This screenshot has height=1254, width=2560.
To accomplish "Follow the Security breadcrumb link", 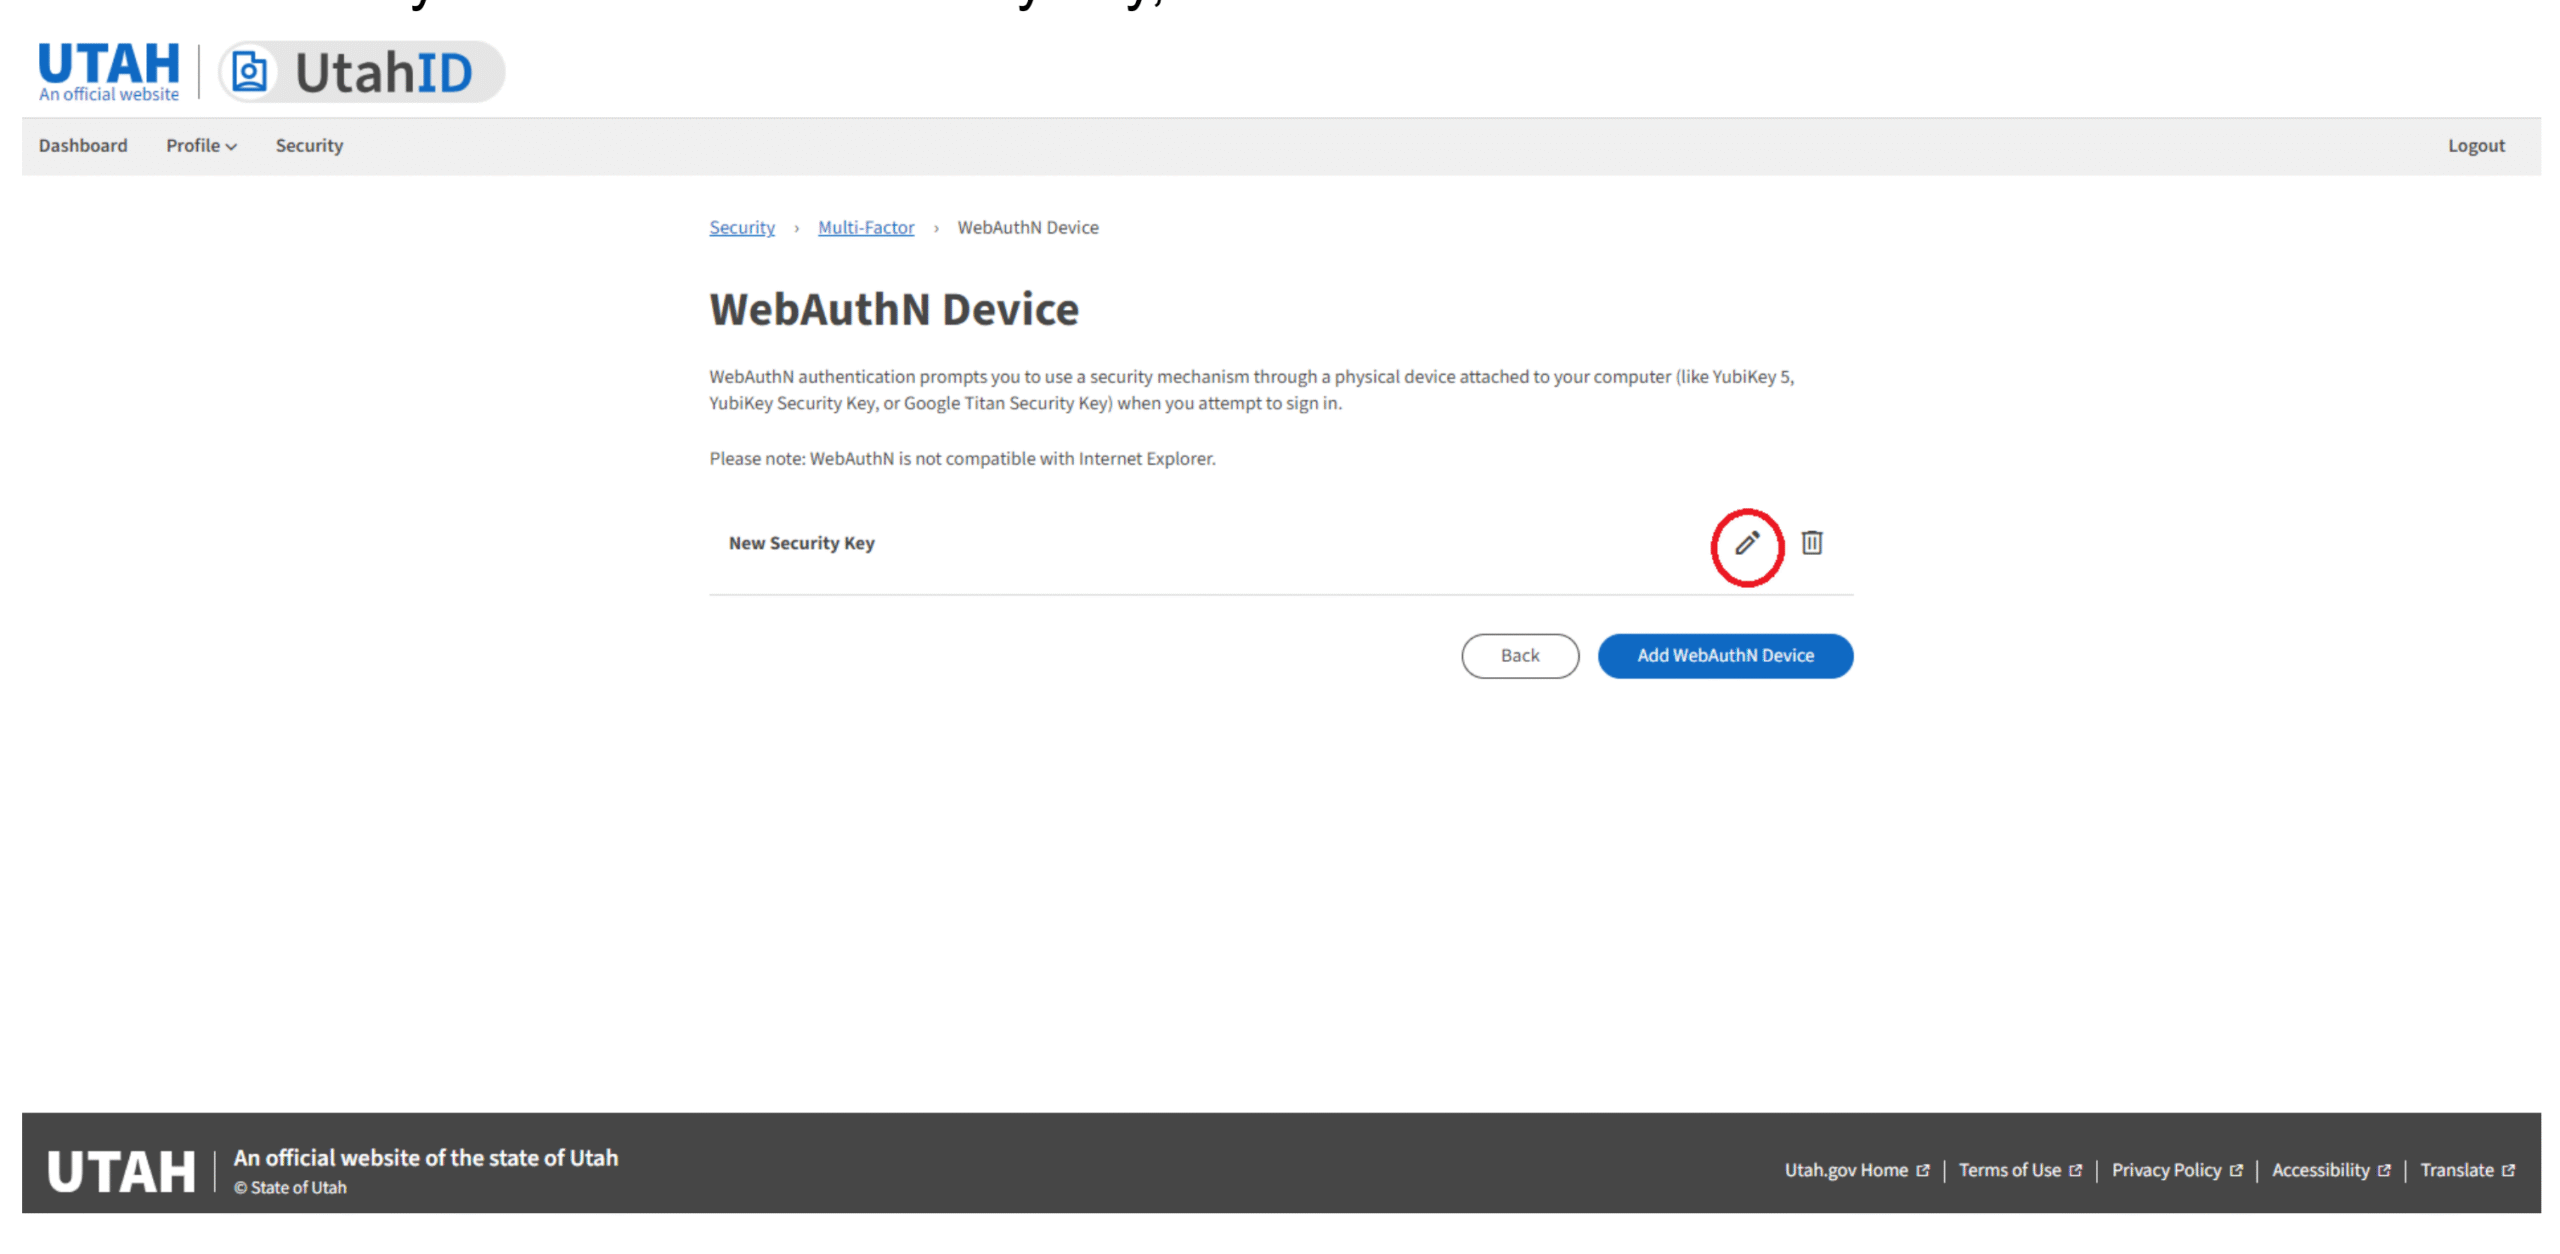I will 741,228.
